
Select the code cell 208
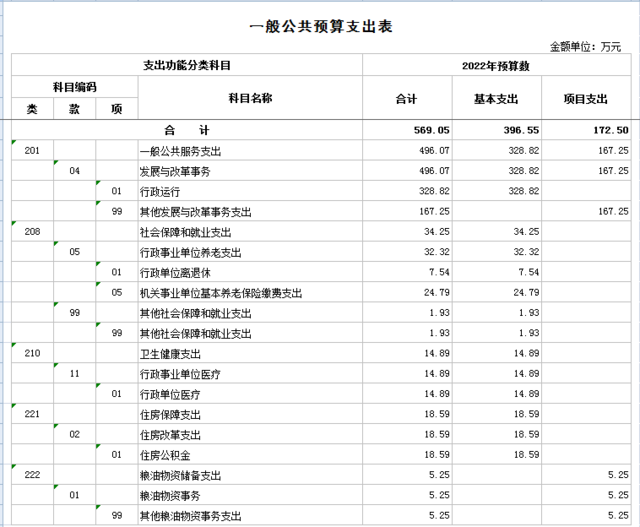pos(32,232)
